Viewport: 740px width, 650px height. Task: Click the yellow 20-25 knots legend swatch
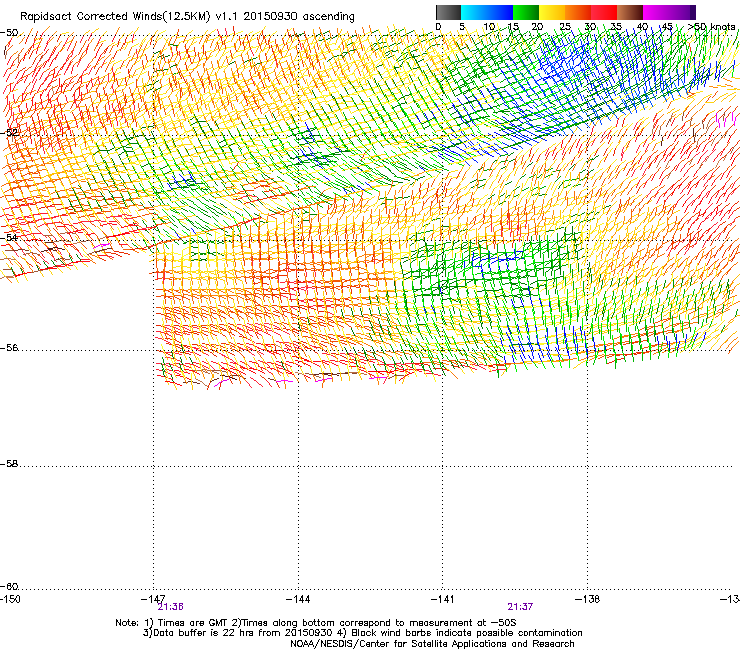coord(552,12)
